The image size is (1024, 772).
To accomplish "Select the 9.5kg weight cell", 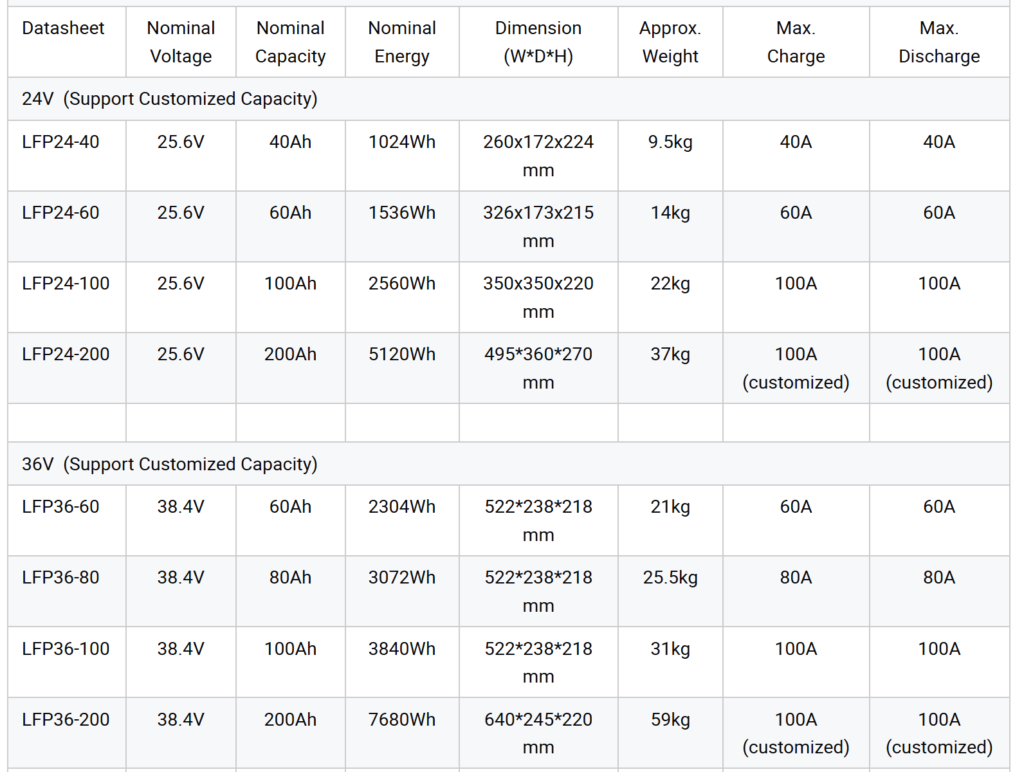I will 670,142.
